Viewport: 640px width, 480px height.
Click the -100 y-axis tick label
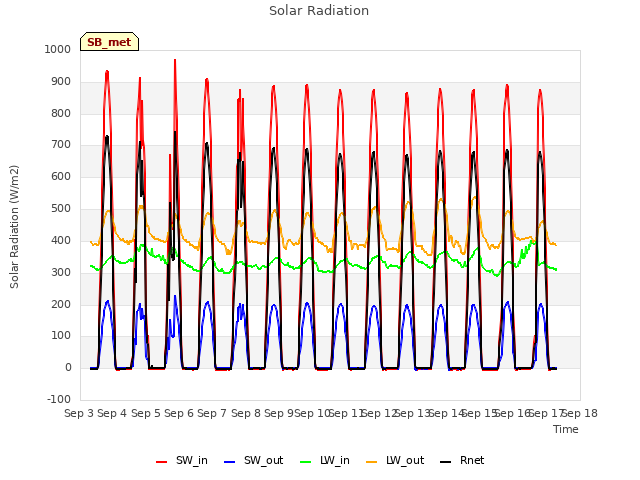pyautogui.click(x=59, y=399)
